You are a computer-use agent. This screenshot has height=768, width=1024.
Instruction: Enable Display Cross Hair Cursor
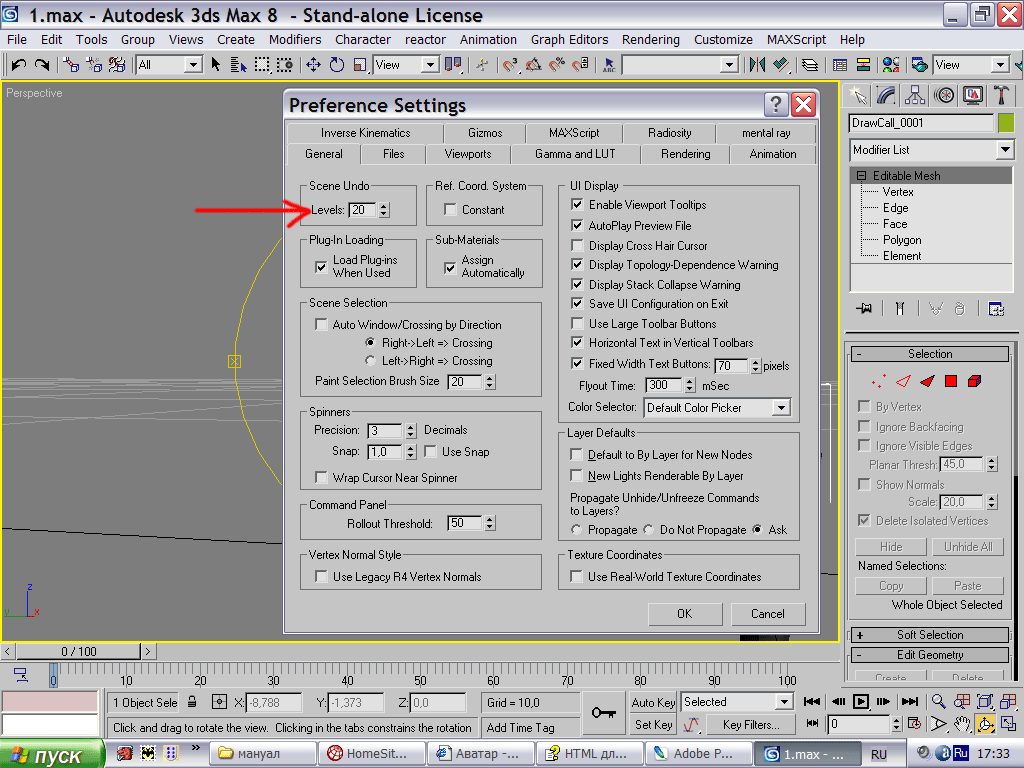tap(577, 246)
